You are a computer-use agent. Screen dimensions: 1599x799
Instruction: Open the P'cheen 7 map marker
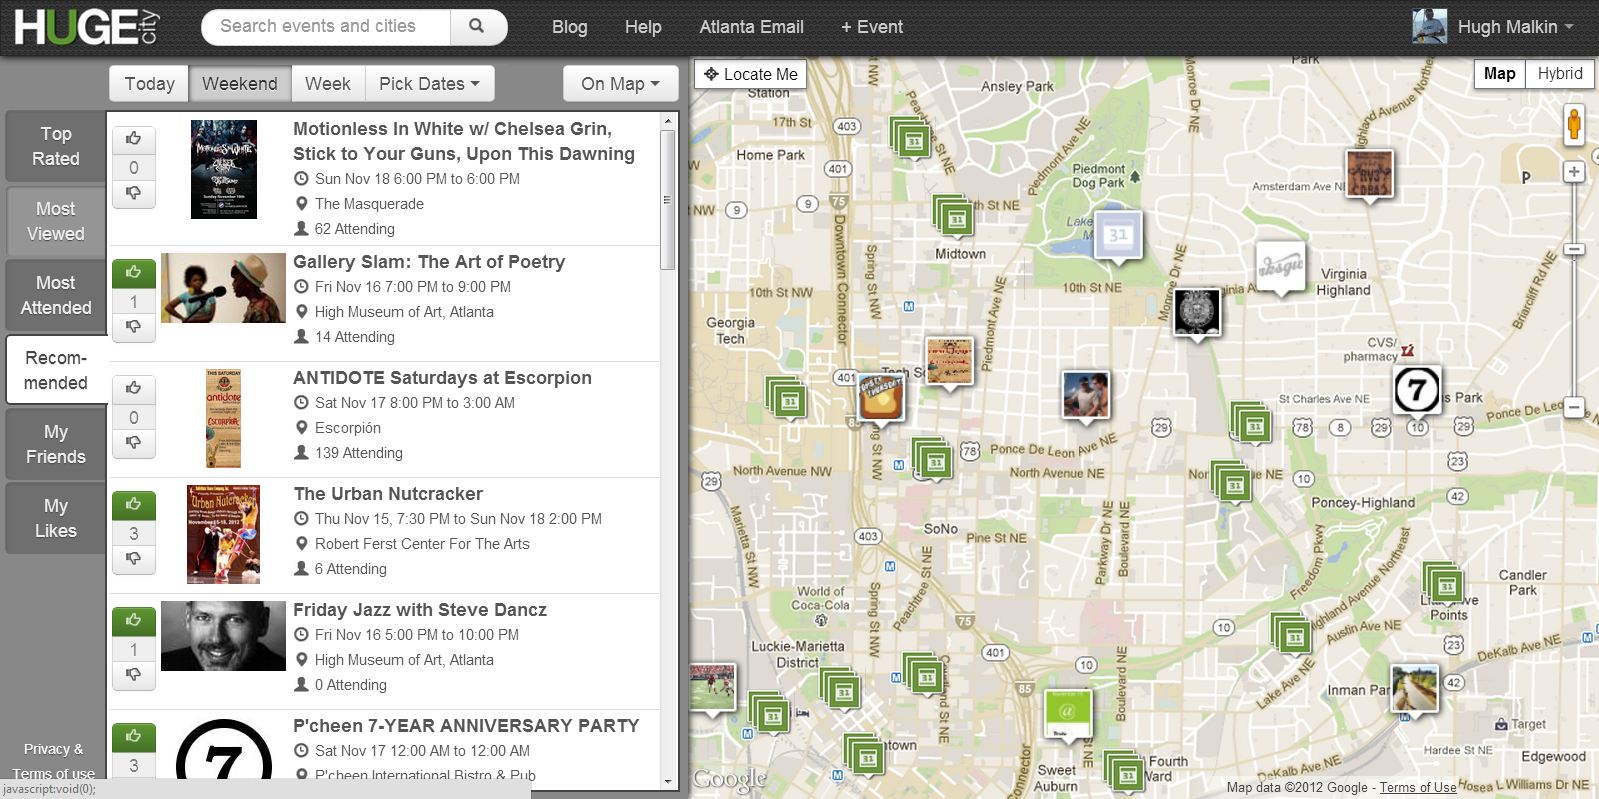(x=1417, y=390)
